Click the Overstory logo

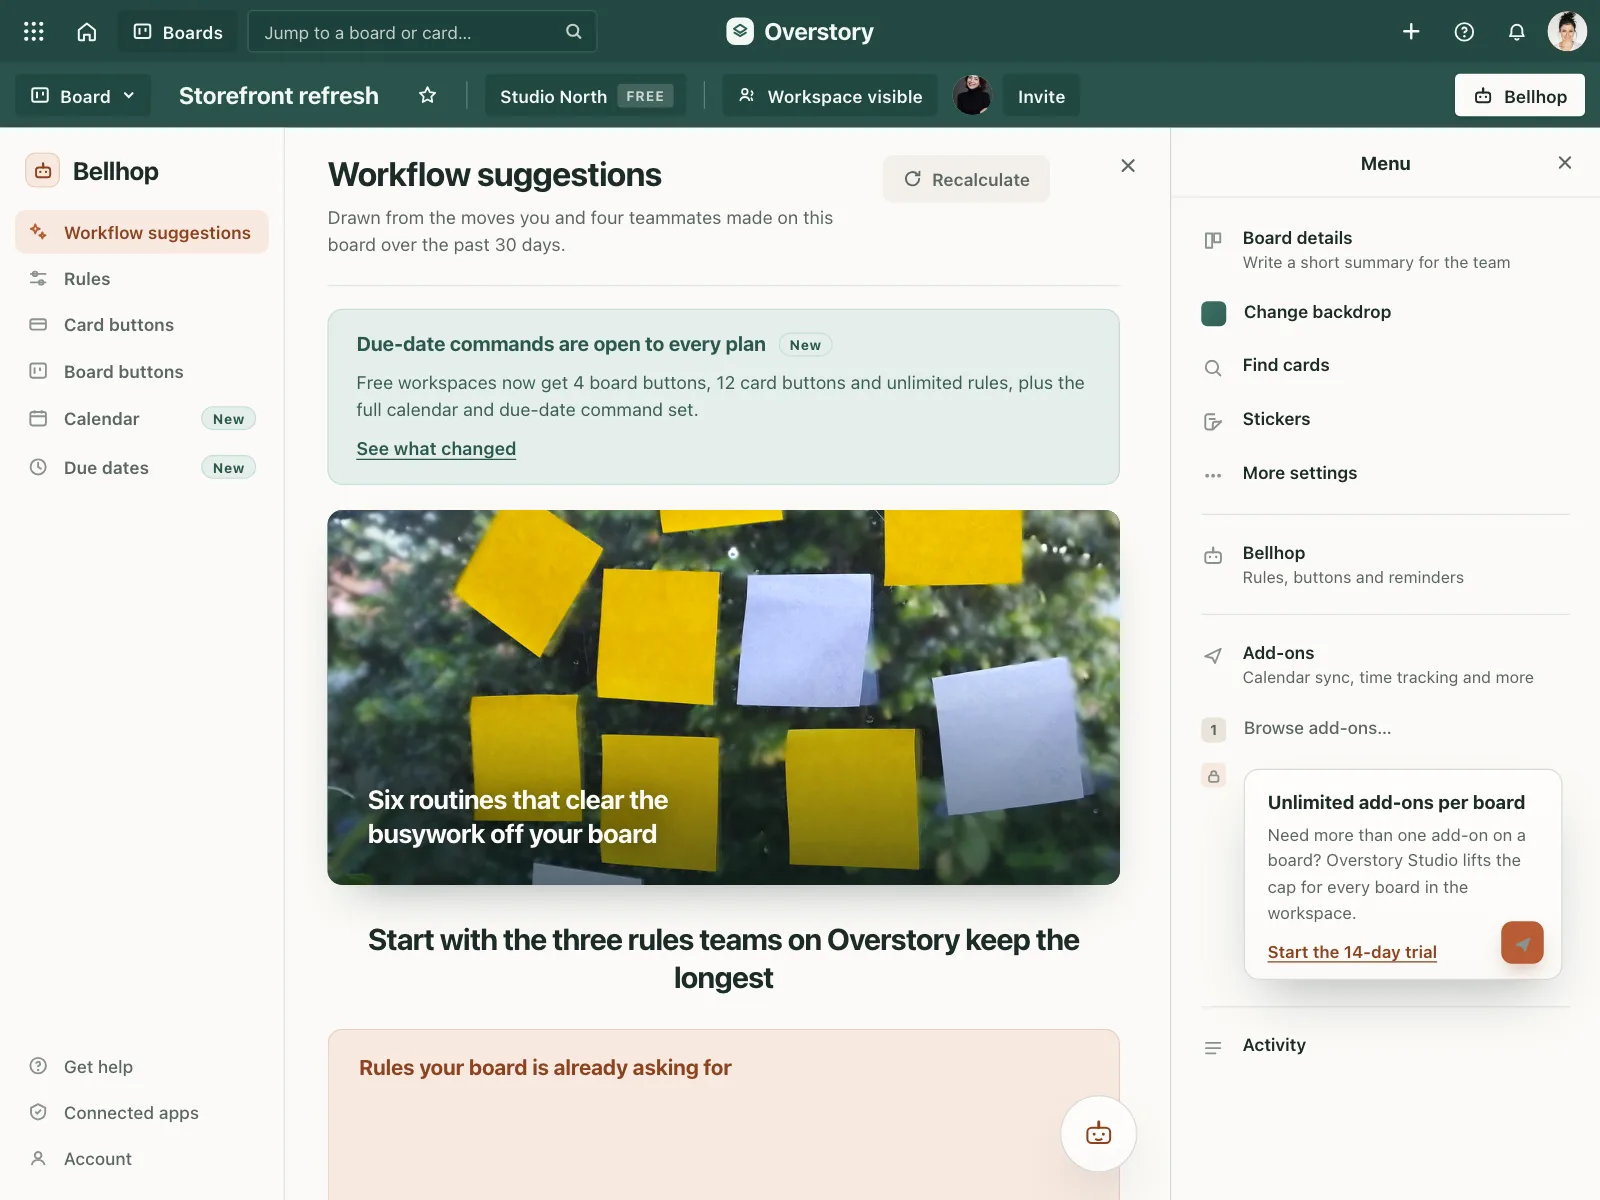tap(800, 32)
